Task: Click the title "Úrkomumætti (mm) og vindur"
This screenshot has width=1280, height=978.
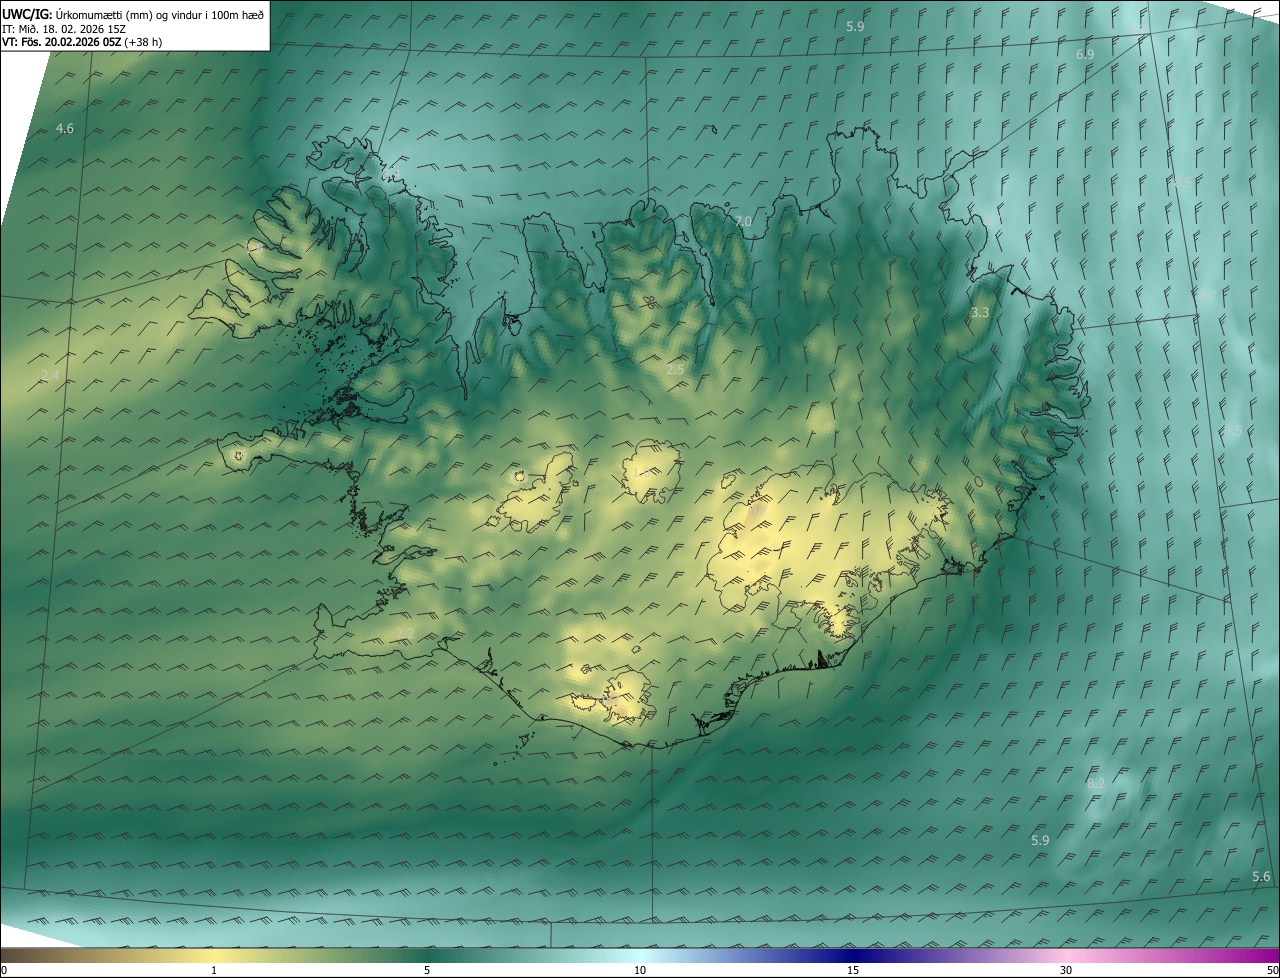Action: click(130, 14)
